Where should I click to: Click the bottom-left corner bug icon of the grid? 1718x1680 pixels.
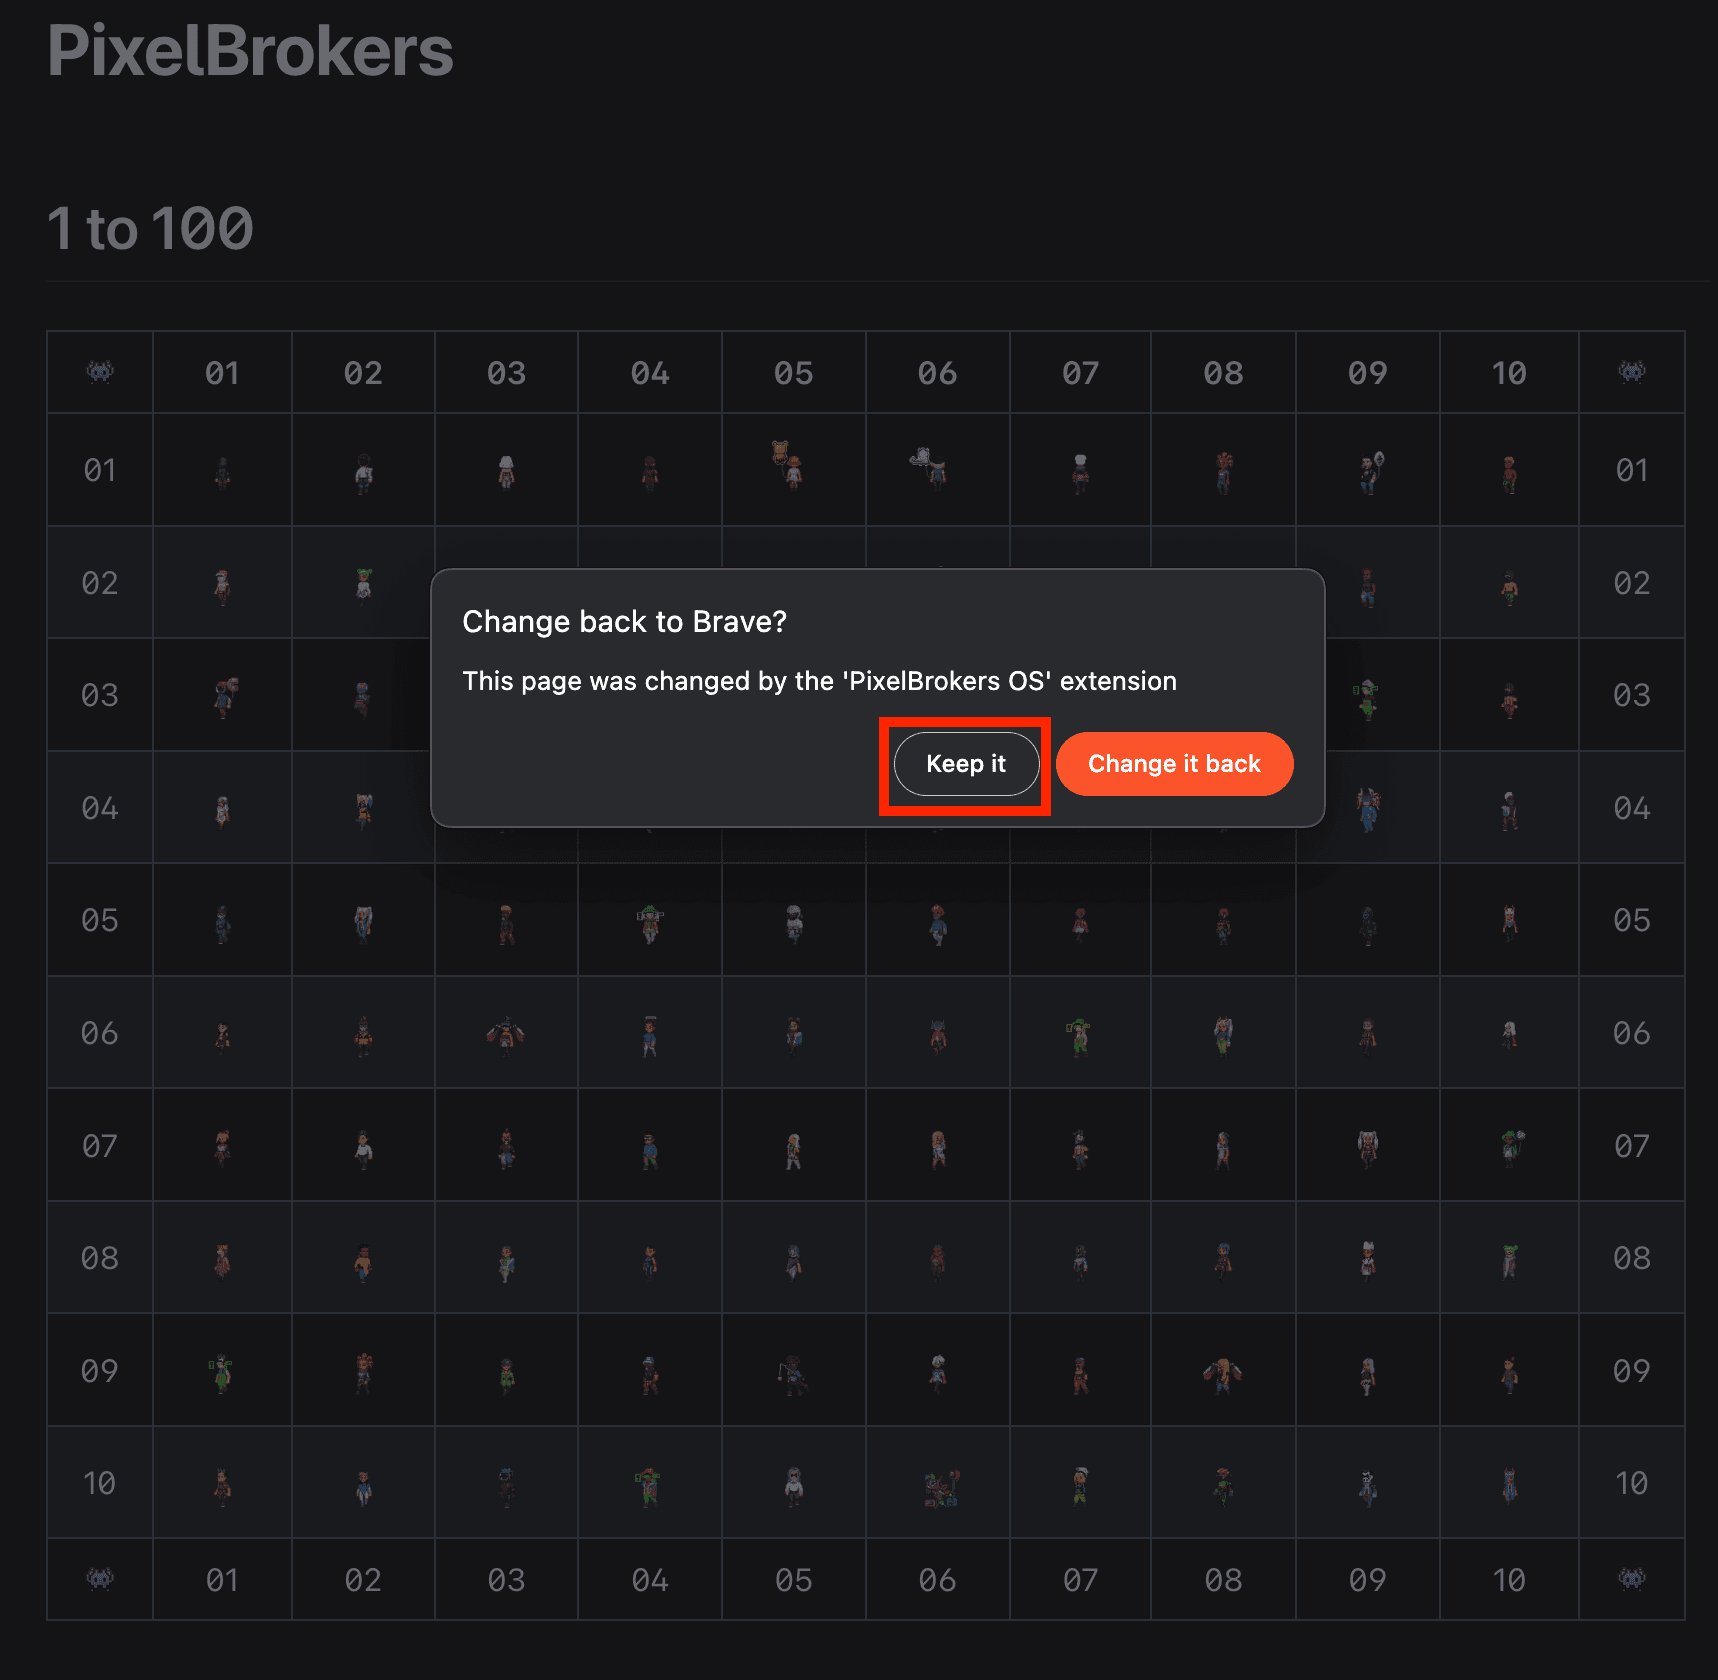pyautogui.click(x=100, y=1579)
